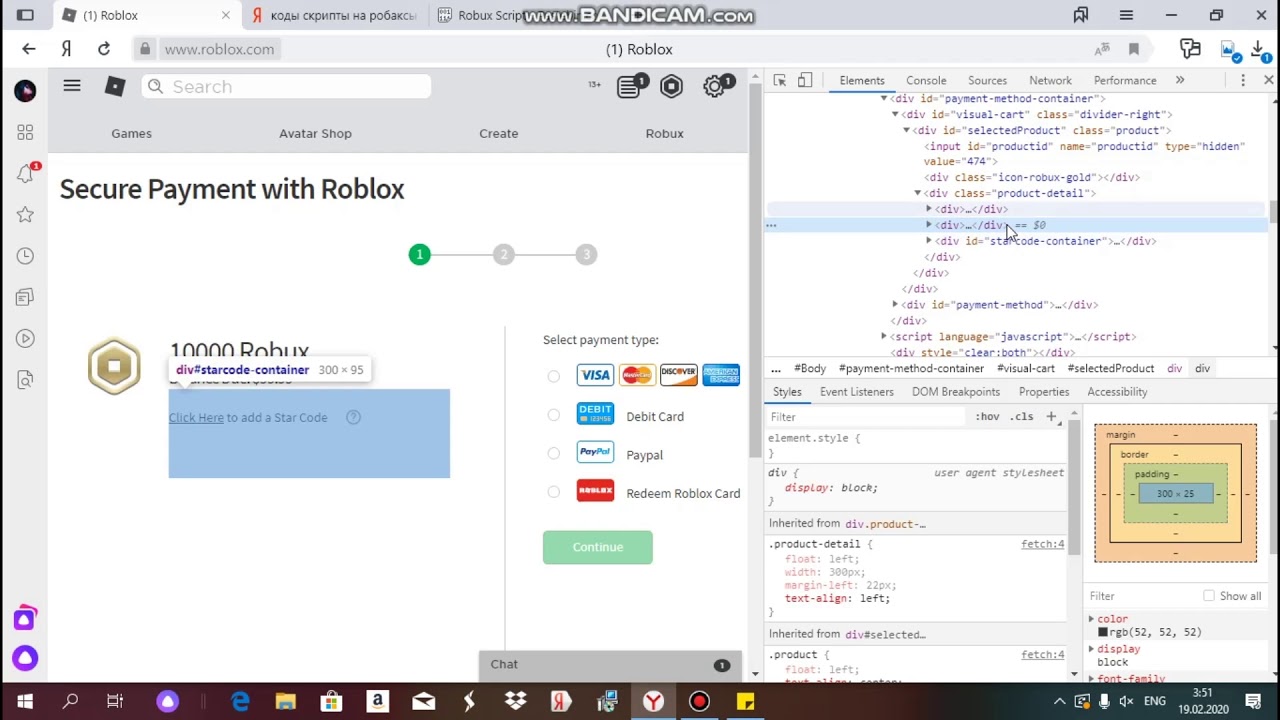Screen dimensions: 1280x720
Task: Open the Games navigation link
Action: pyautogui.click(x=131, y=133)
